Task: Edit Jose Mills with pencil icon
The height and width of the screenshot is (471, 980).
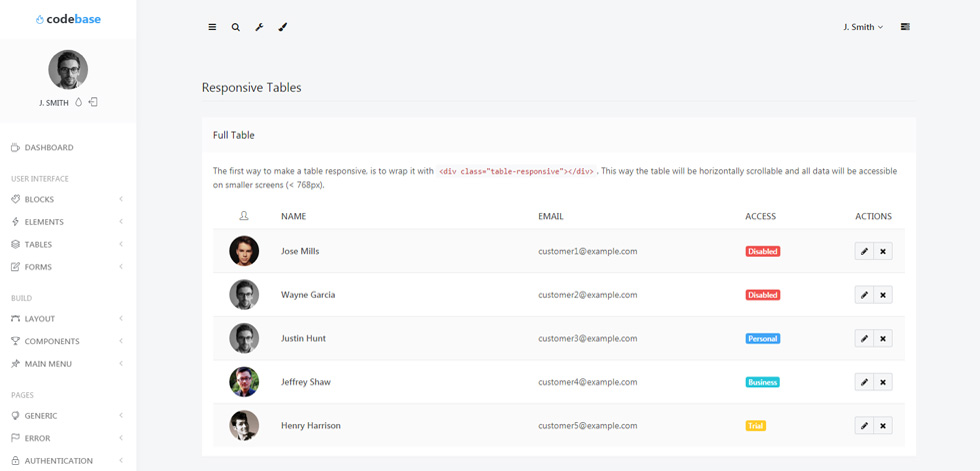Action: [864, 251]
